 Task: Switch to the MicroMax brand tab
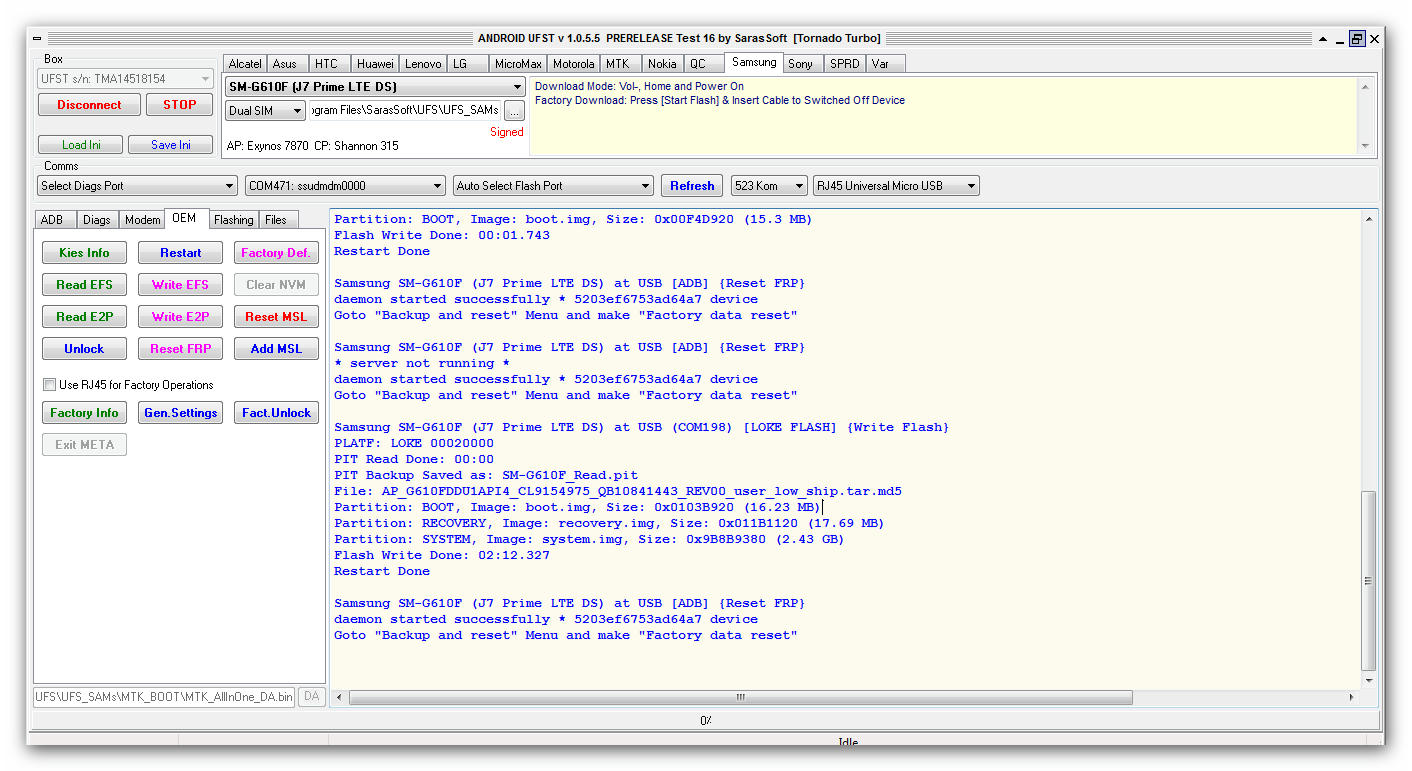click(x=518, y=64)
